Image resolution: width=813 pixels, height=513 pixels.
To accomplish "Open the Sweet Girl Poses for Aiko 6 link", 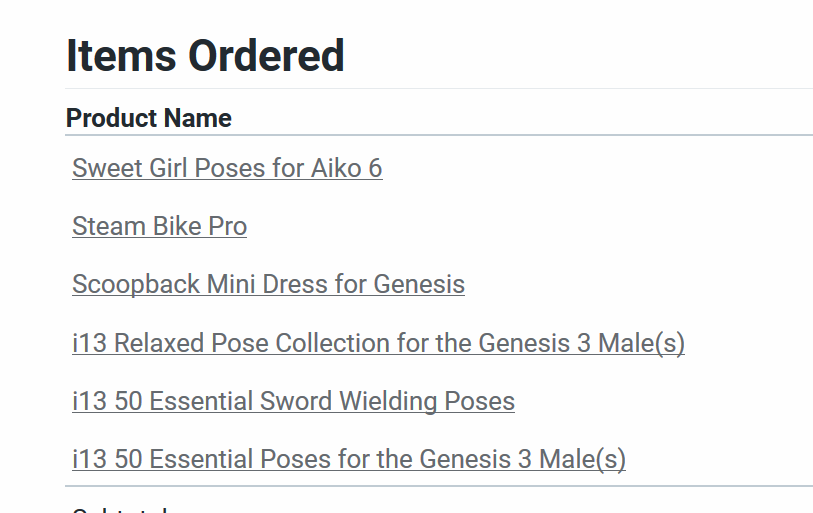I will pos(227,168).
